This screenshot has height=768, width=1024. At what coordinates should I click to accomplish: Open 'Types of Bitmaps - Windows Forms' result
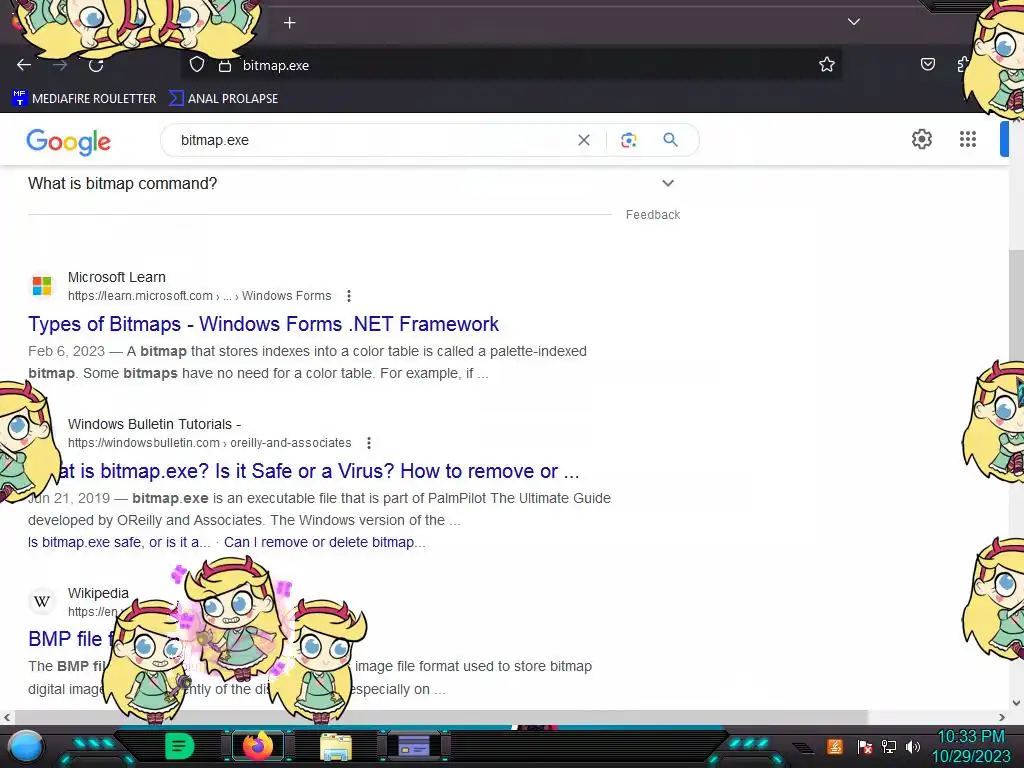click(263, 324)
